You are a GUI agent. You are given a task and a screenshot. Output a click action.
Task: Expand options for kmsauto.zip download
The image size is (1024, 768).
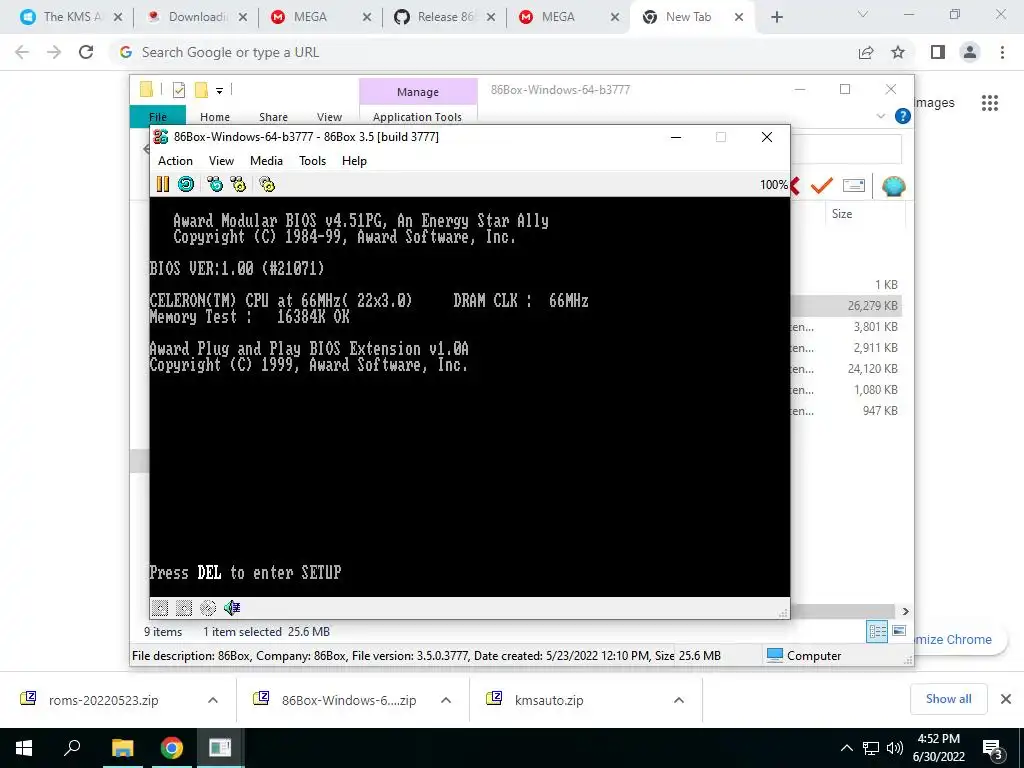679,700
